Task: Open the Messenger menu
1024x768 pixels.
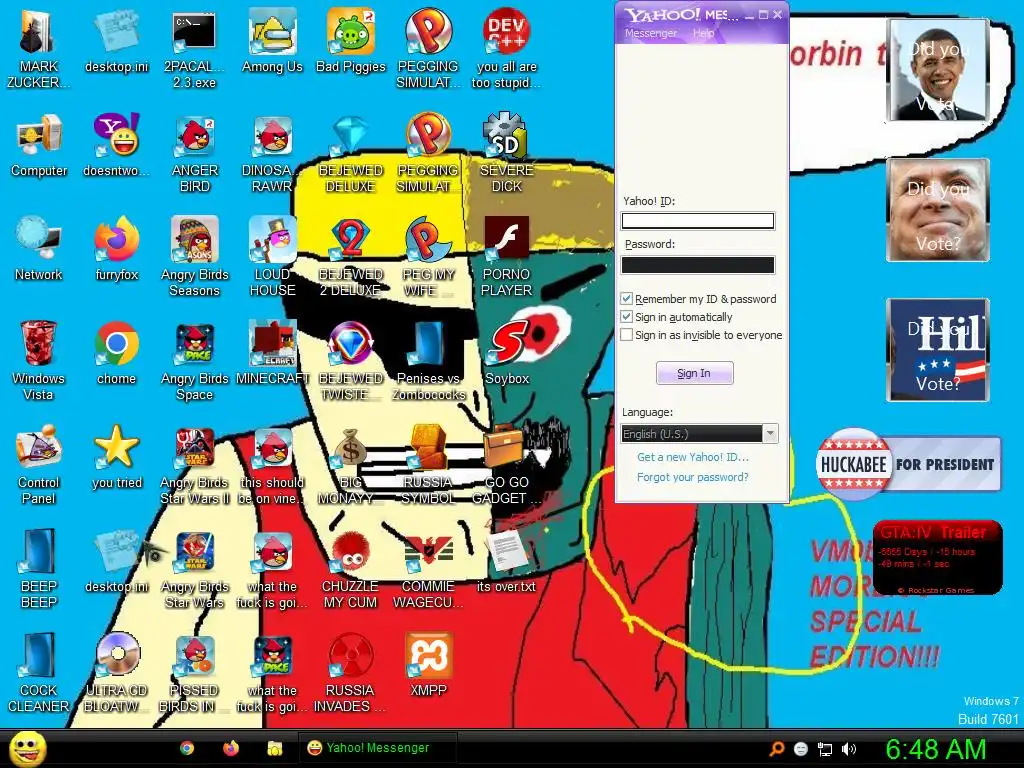Action: pyautogui.click(x=650, y=33)
